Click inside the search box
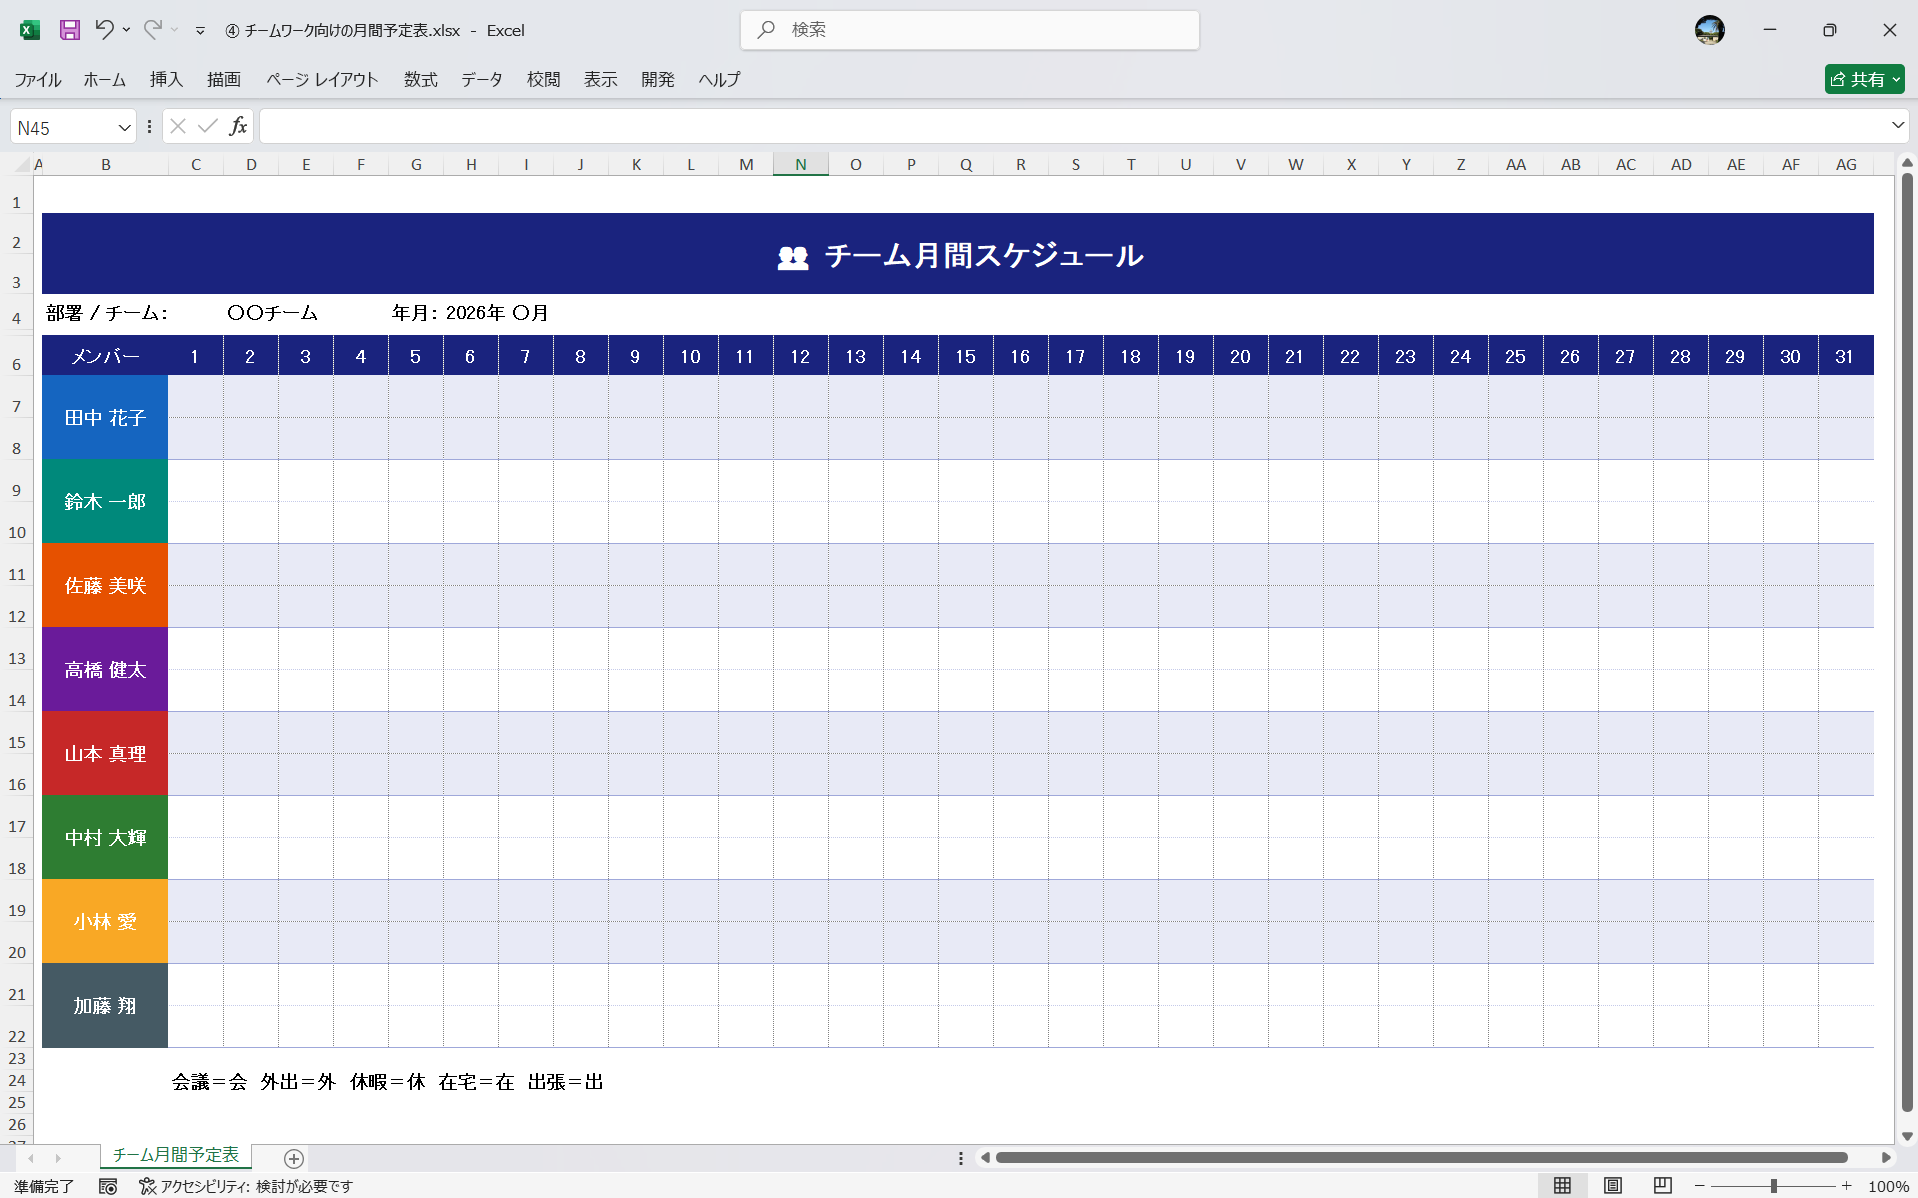This screenshot has height=1198, width=1918. pyautogui.click(x=968, y=30)
